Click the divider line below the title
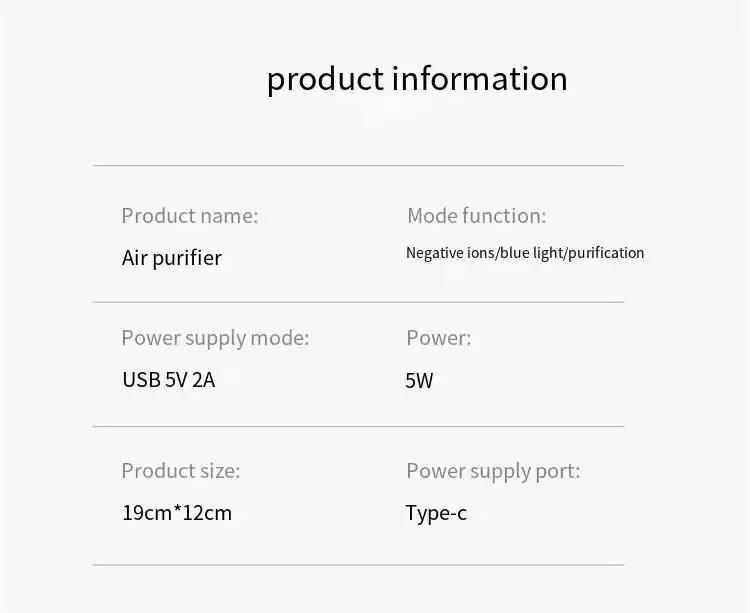 pos(358,165)
